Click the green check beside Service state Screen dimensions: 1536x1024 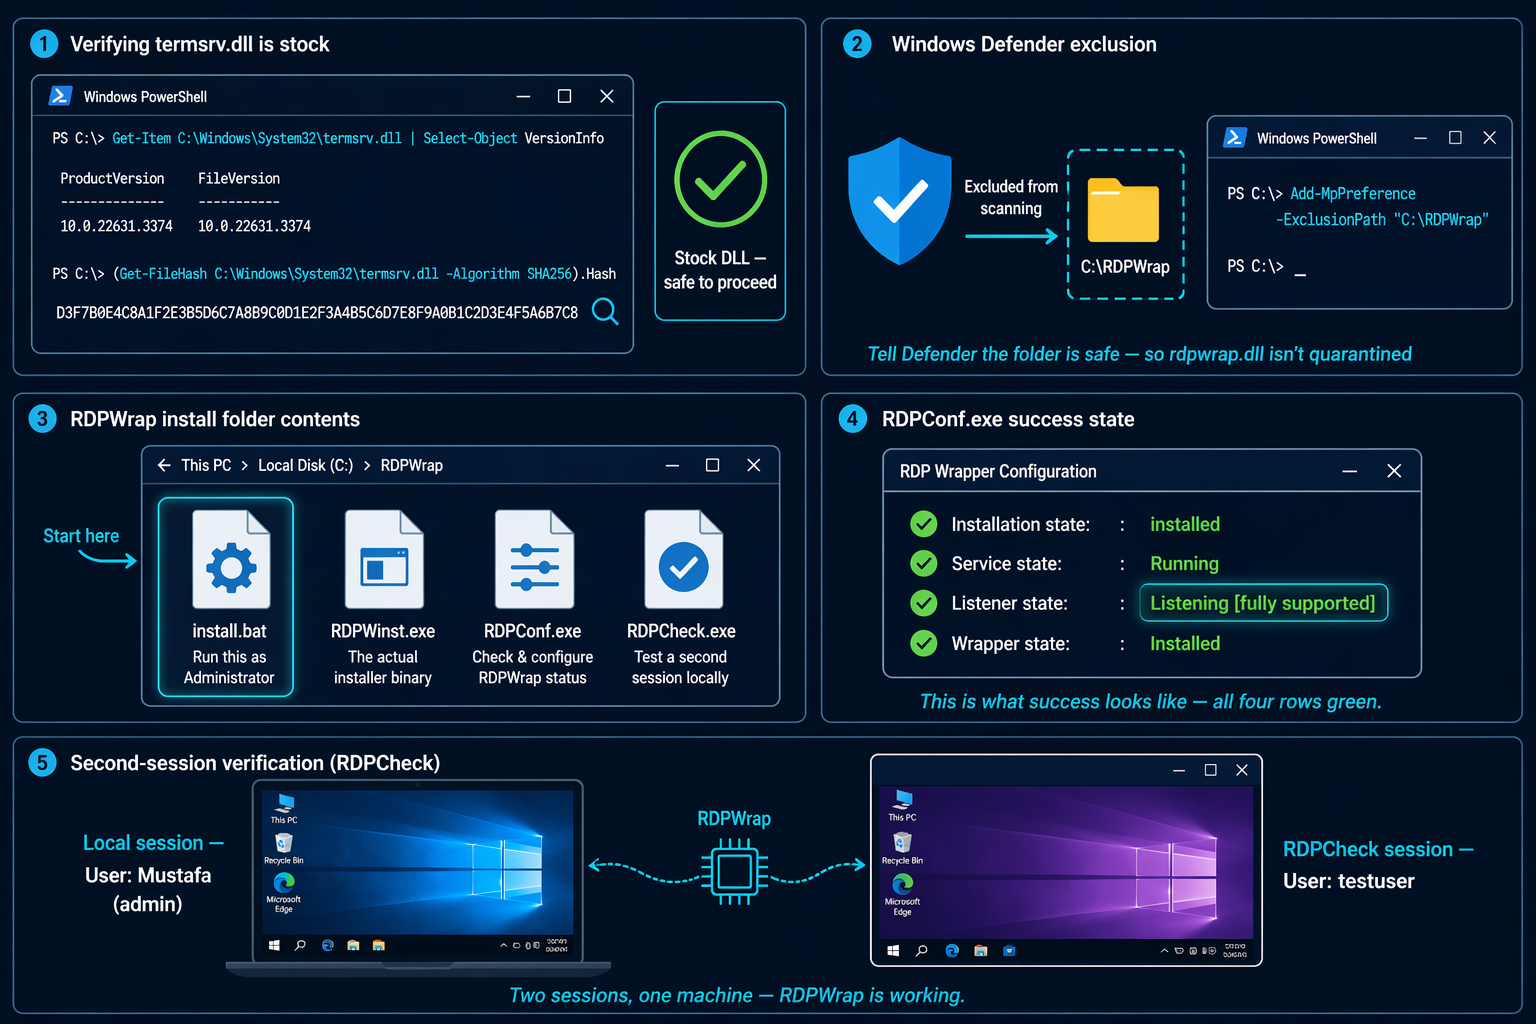tap(924, 564)
